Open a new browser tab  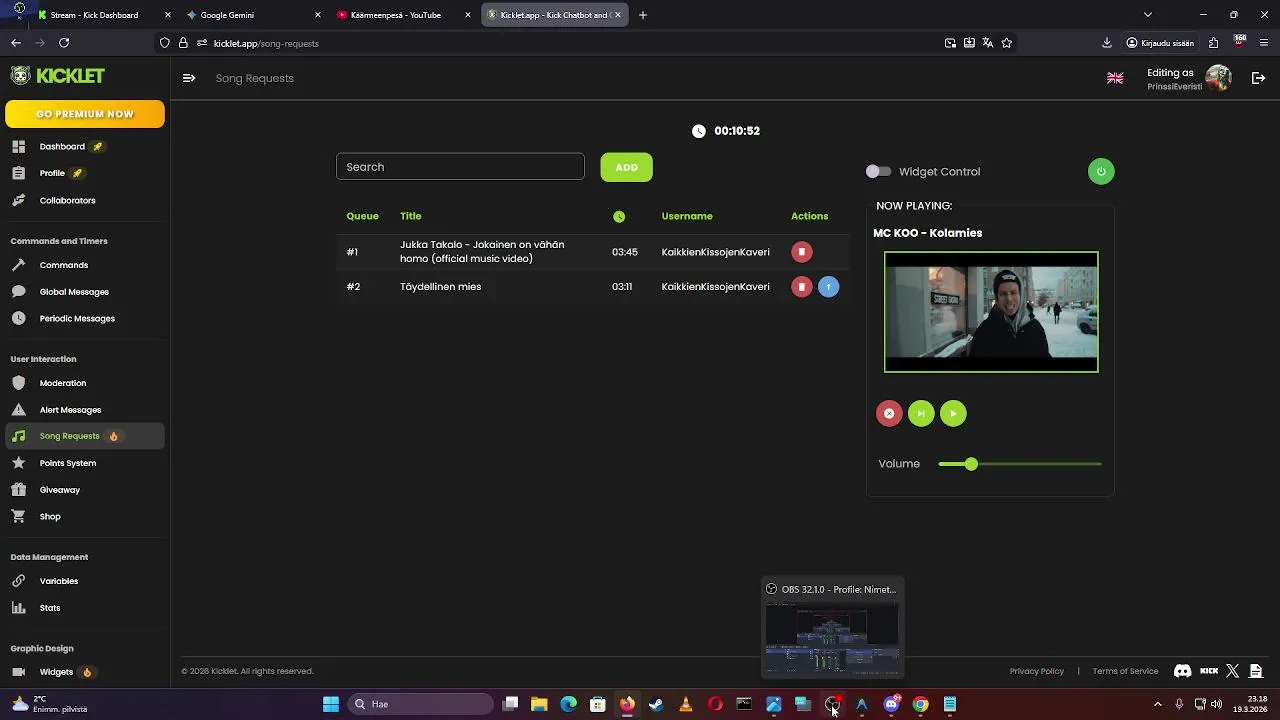[x=643, y=15]
